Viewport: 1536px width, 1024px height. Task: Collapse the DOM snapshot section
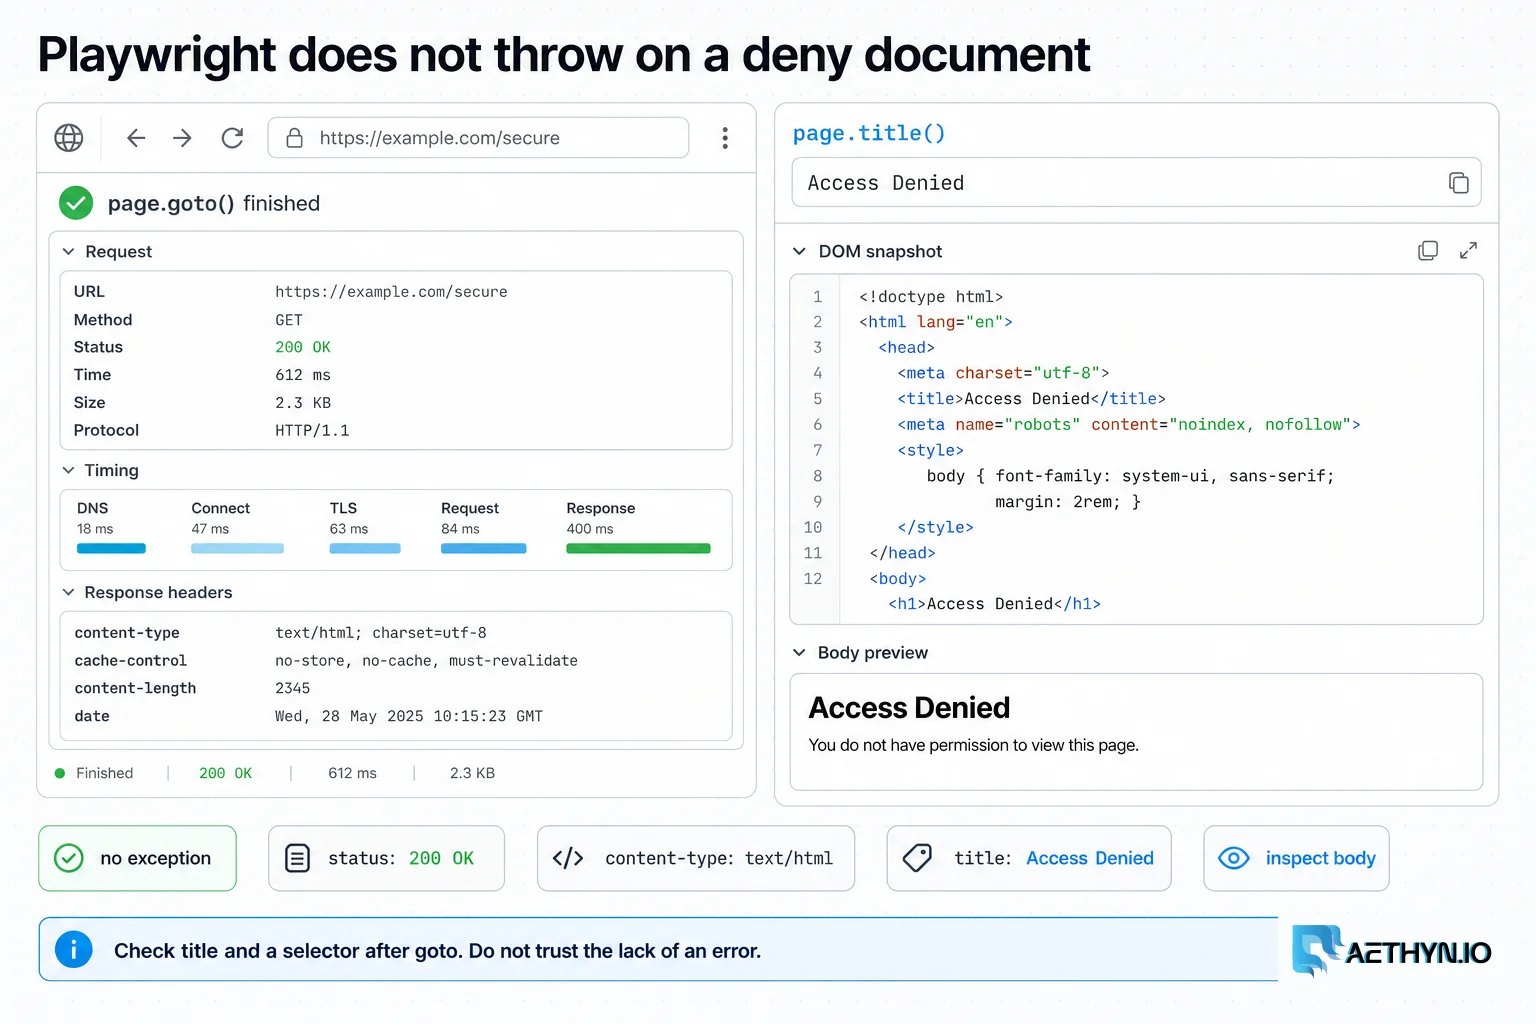[x=799, y=251]
